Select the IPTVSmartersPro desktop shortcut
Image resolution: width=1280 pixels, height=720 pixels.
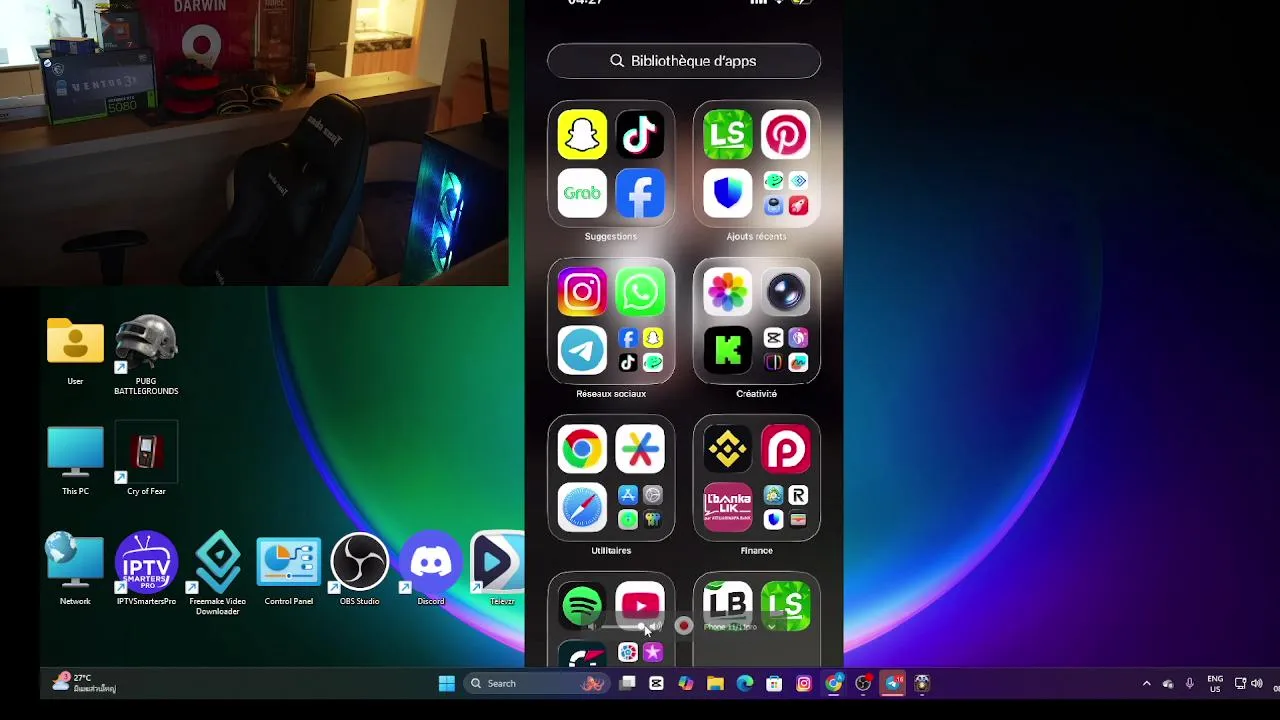point(146,569)
